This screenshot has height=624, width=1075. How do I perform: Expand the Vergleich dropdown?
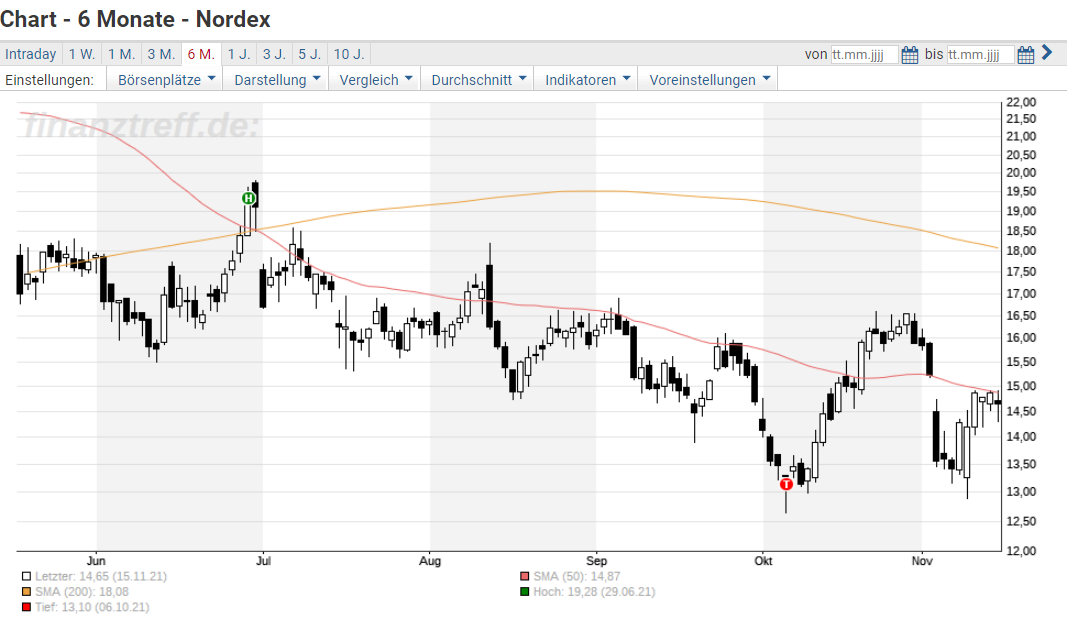click(x=376, y=80)
